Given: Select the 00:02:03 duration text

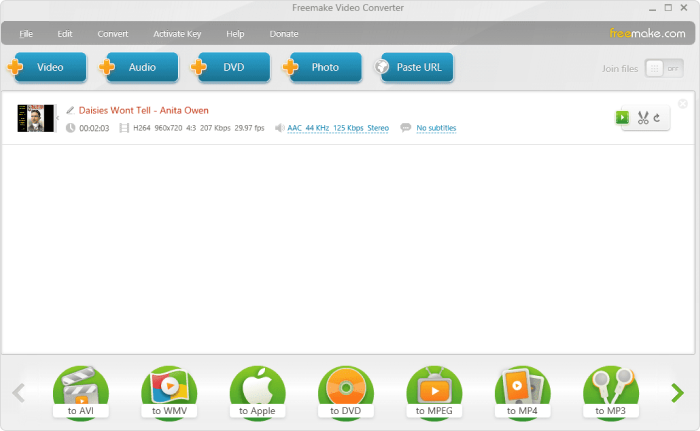Looking at the screenshot, I should click(x=94, y=128).
